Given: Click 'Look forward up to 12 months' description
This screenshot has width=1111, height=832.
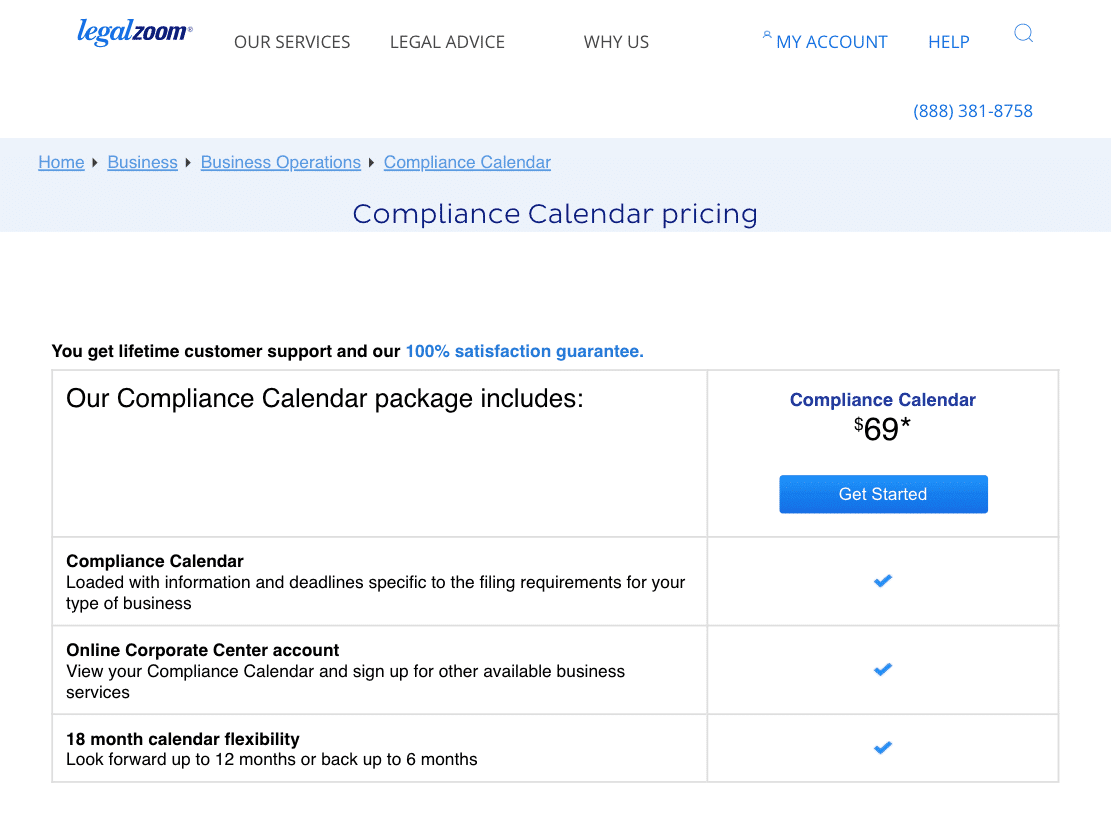Looking at the screenshot, I should (x=271, y=760).
